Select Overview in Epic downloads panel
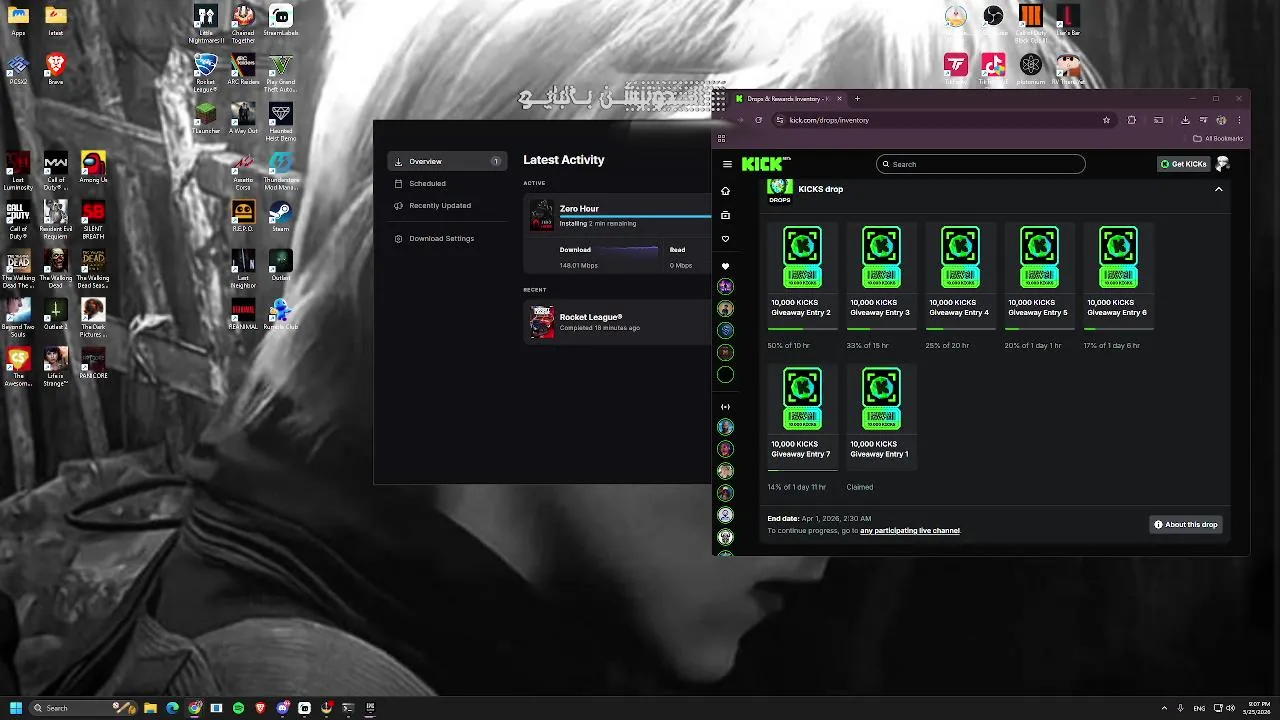 click(x=448, y=161)
